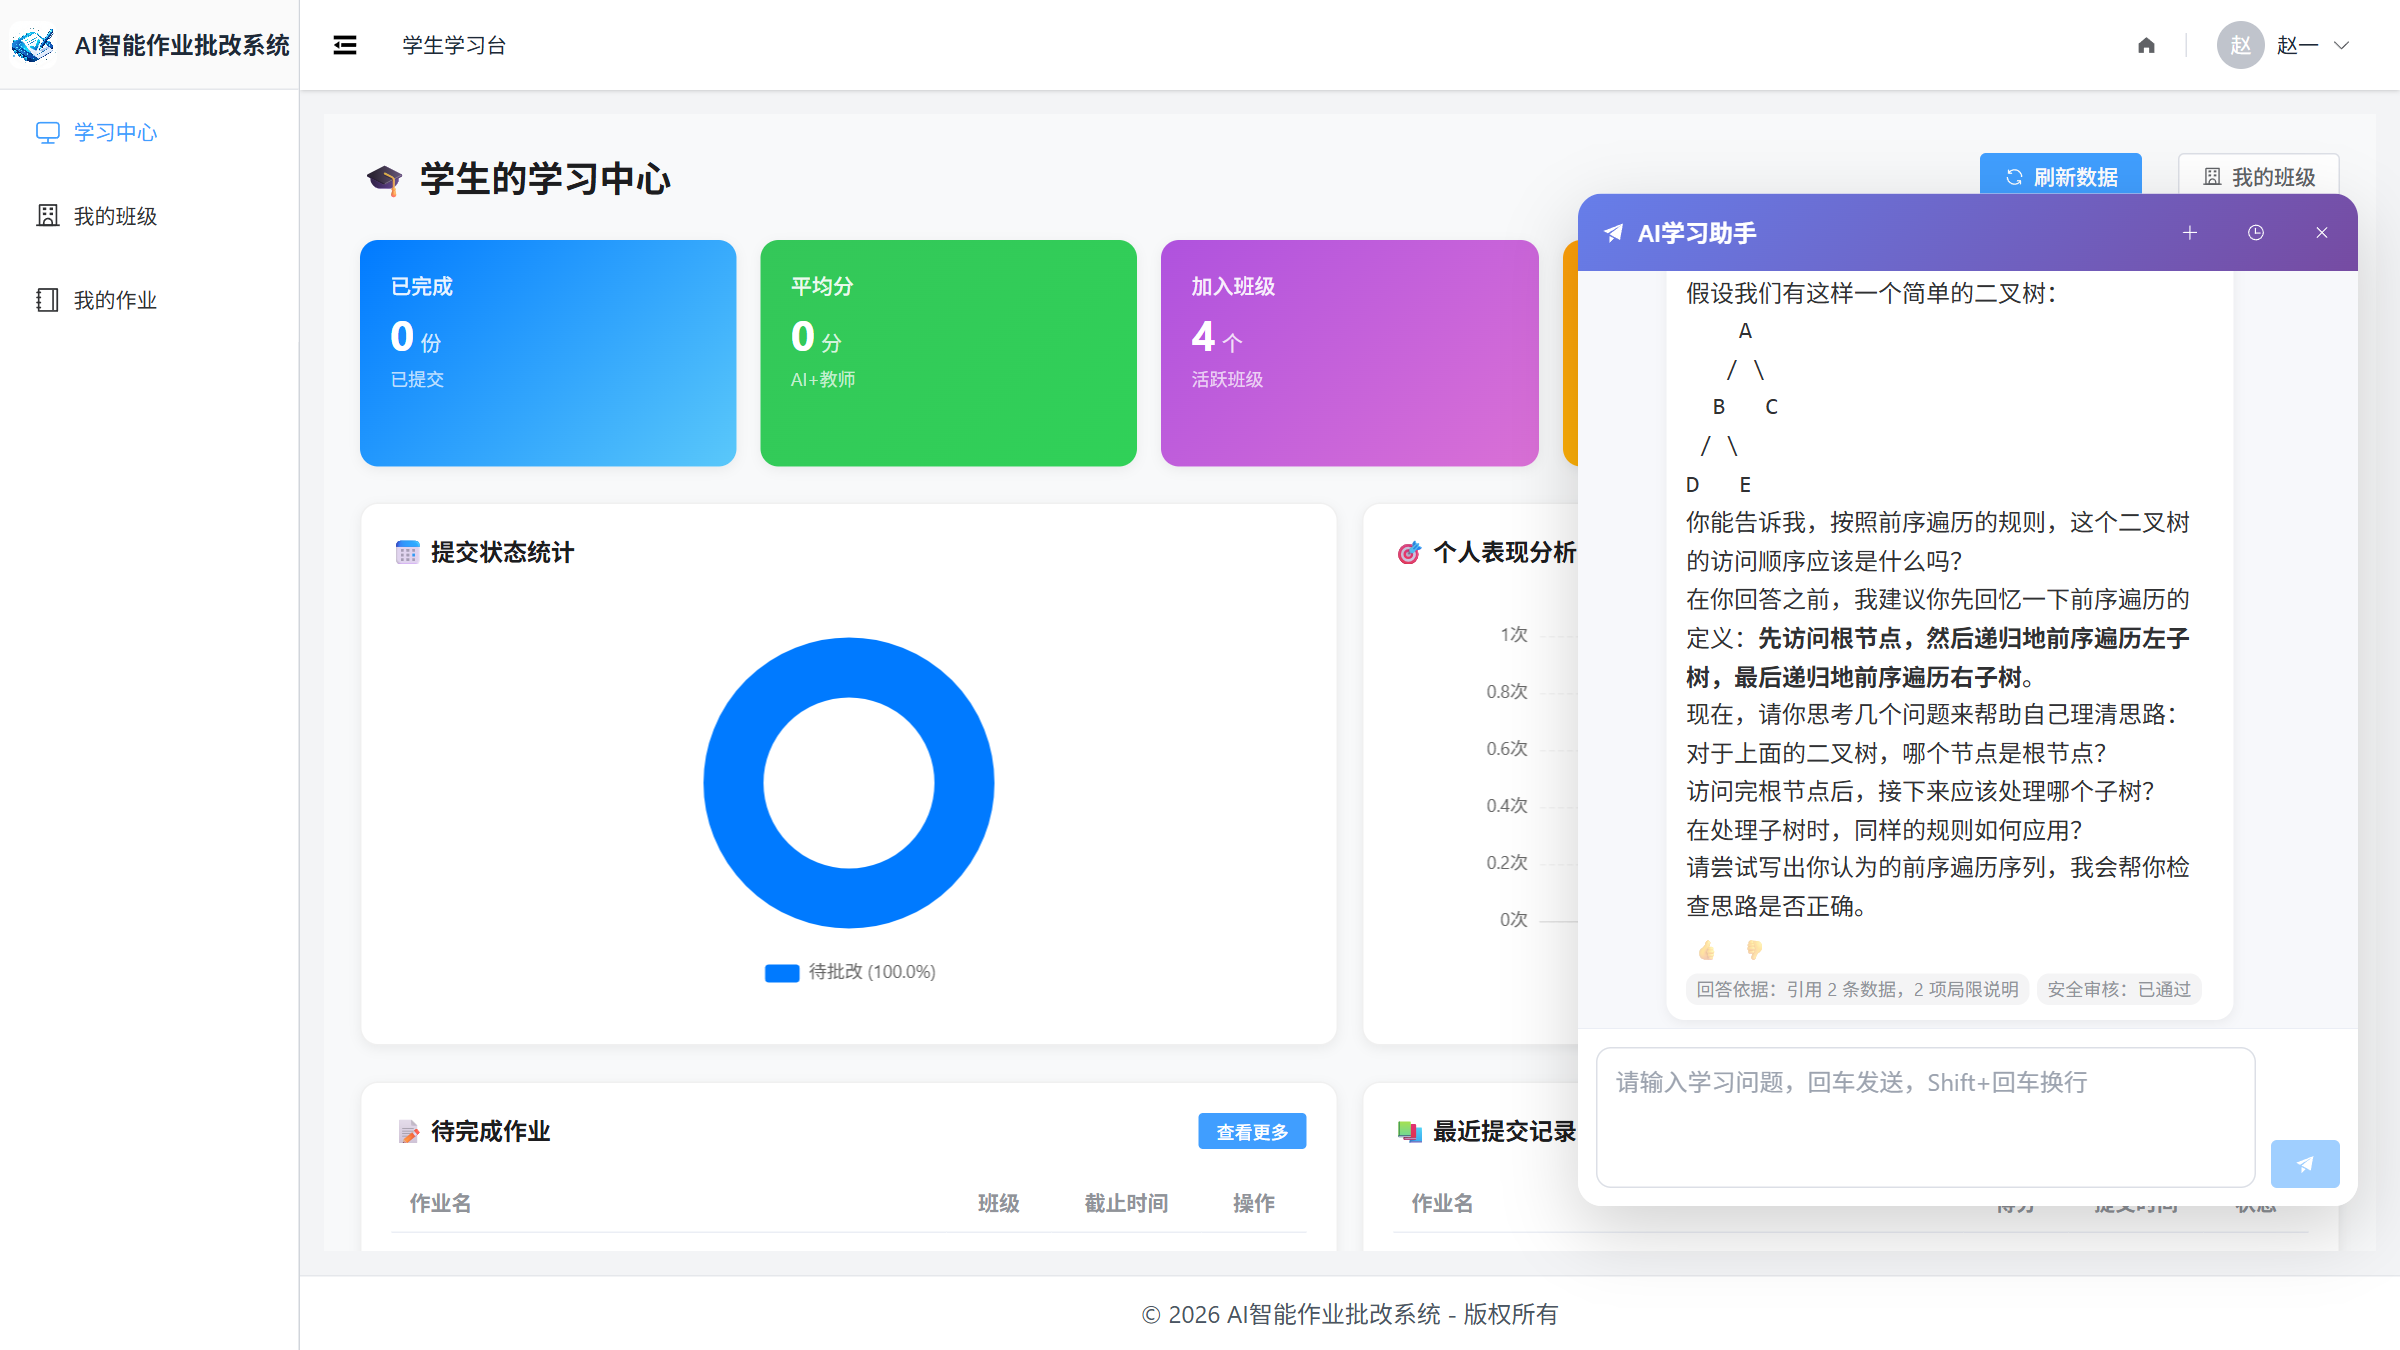
Task: Click the 1次 axis label in the chart
Action: coord(1514,634)
